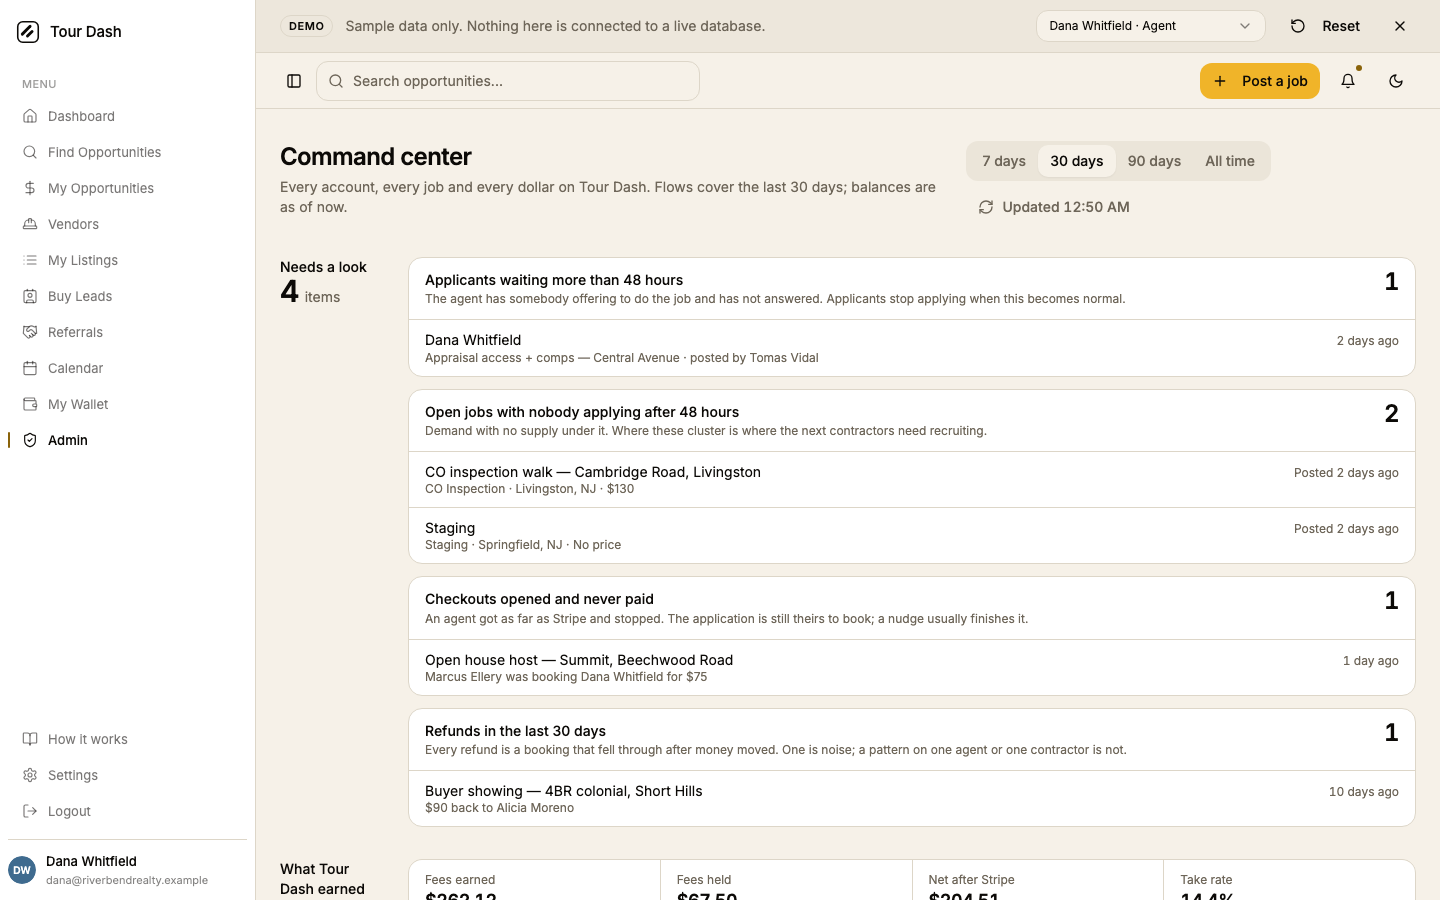Open Dashboard from the sidebar
This screenshot has width=1440, height=900.
(x=127, y=116)
